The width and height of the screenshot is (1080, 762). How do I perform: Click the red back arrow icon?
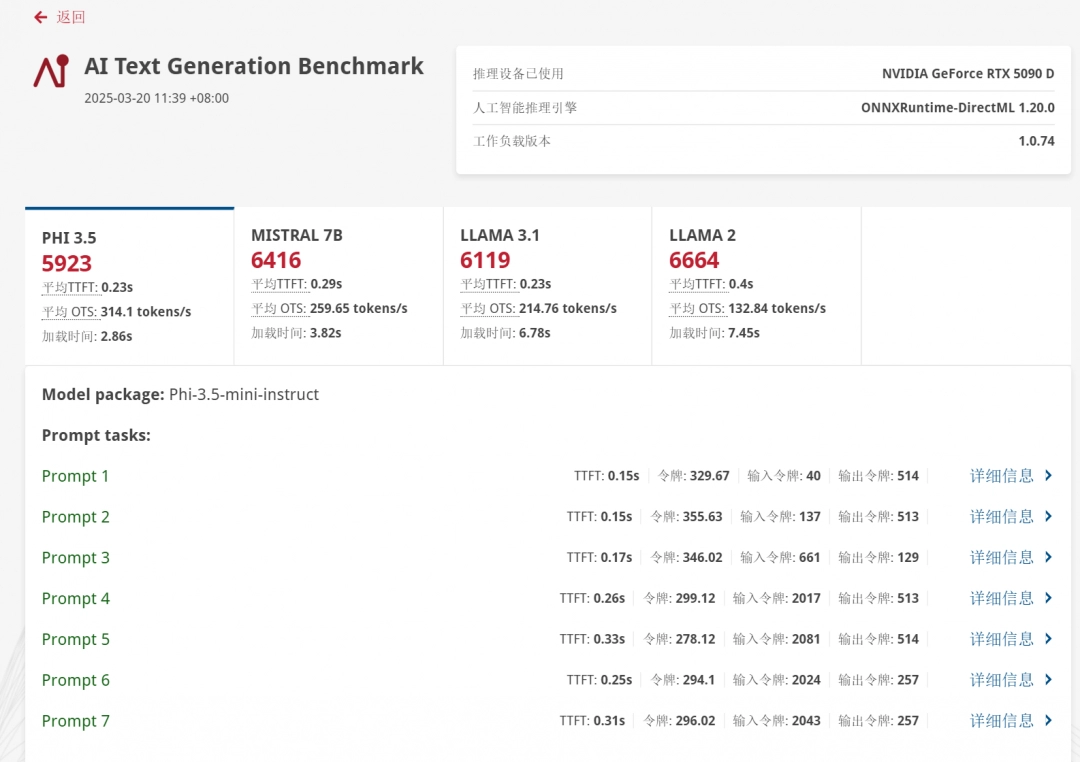click(38, 17)
